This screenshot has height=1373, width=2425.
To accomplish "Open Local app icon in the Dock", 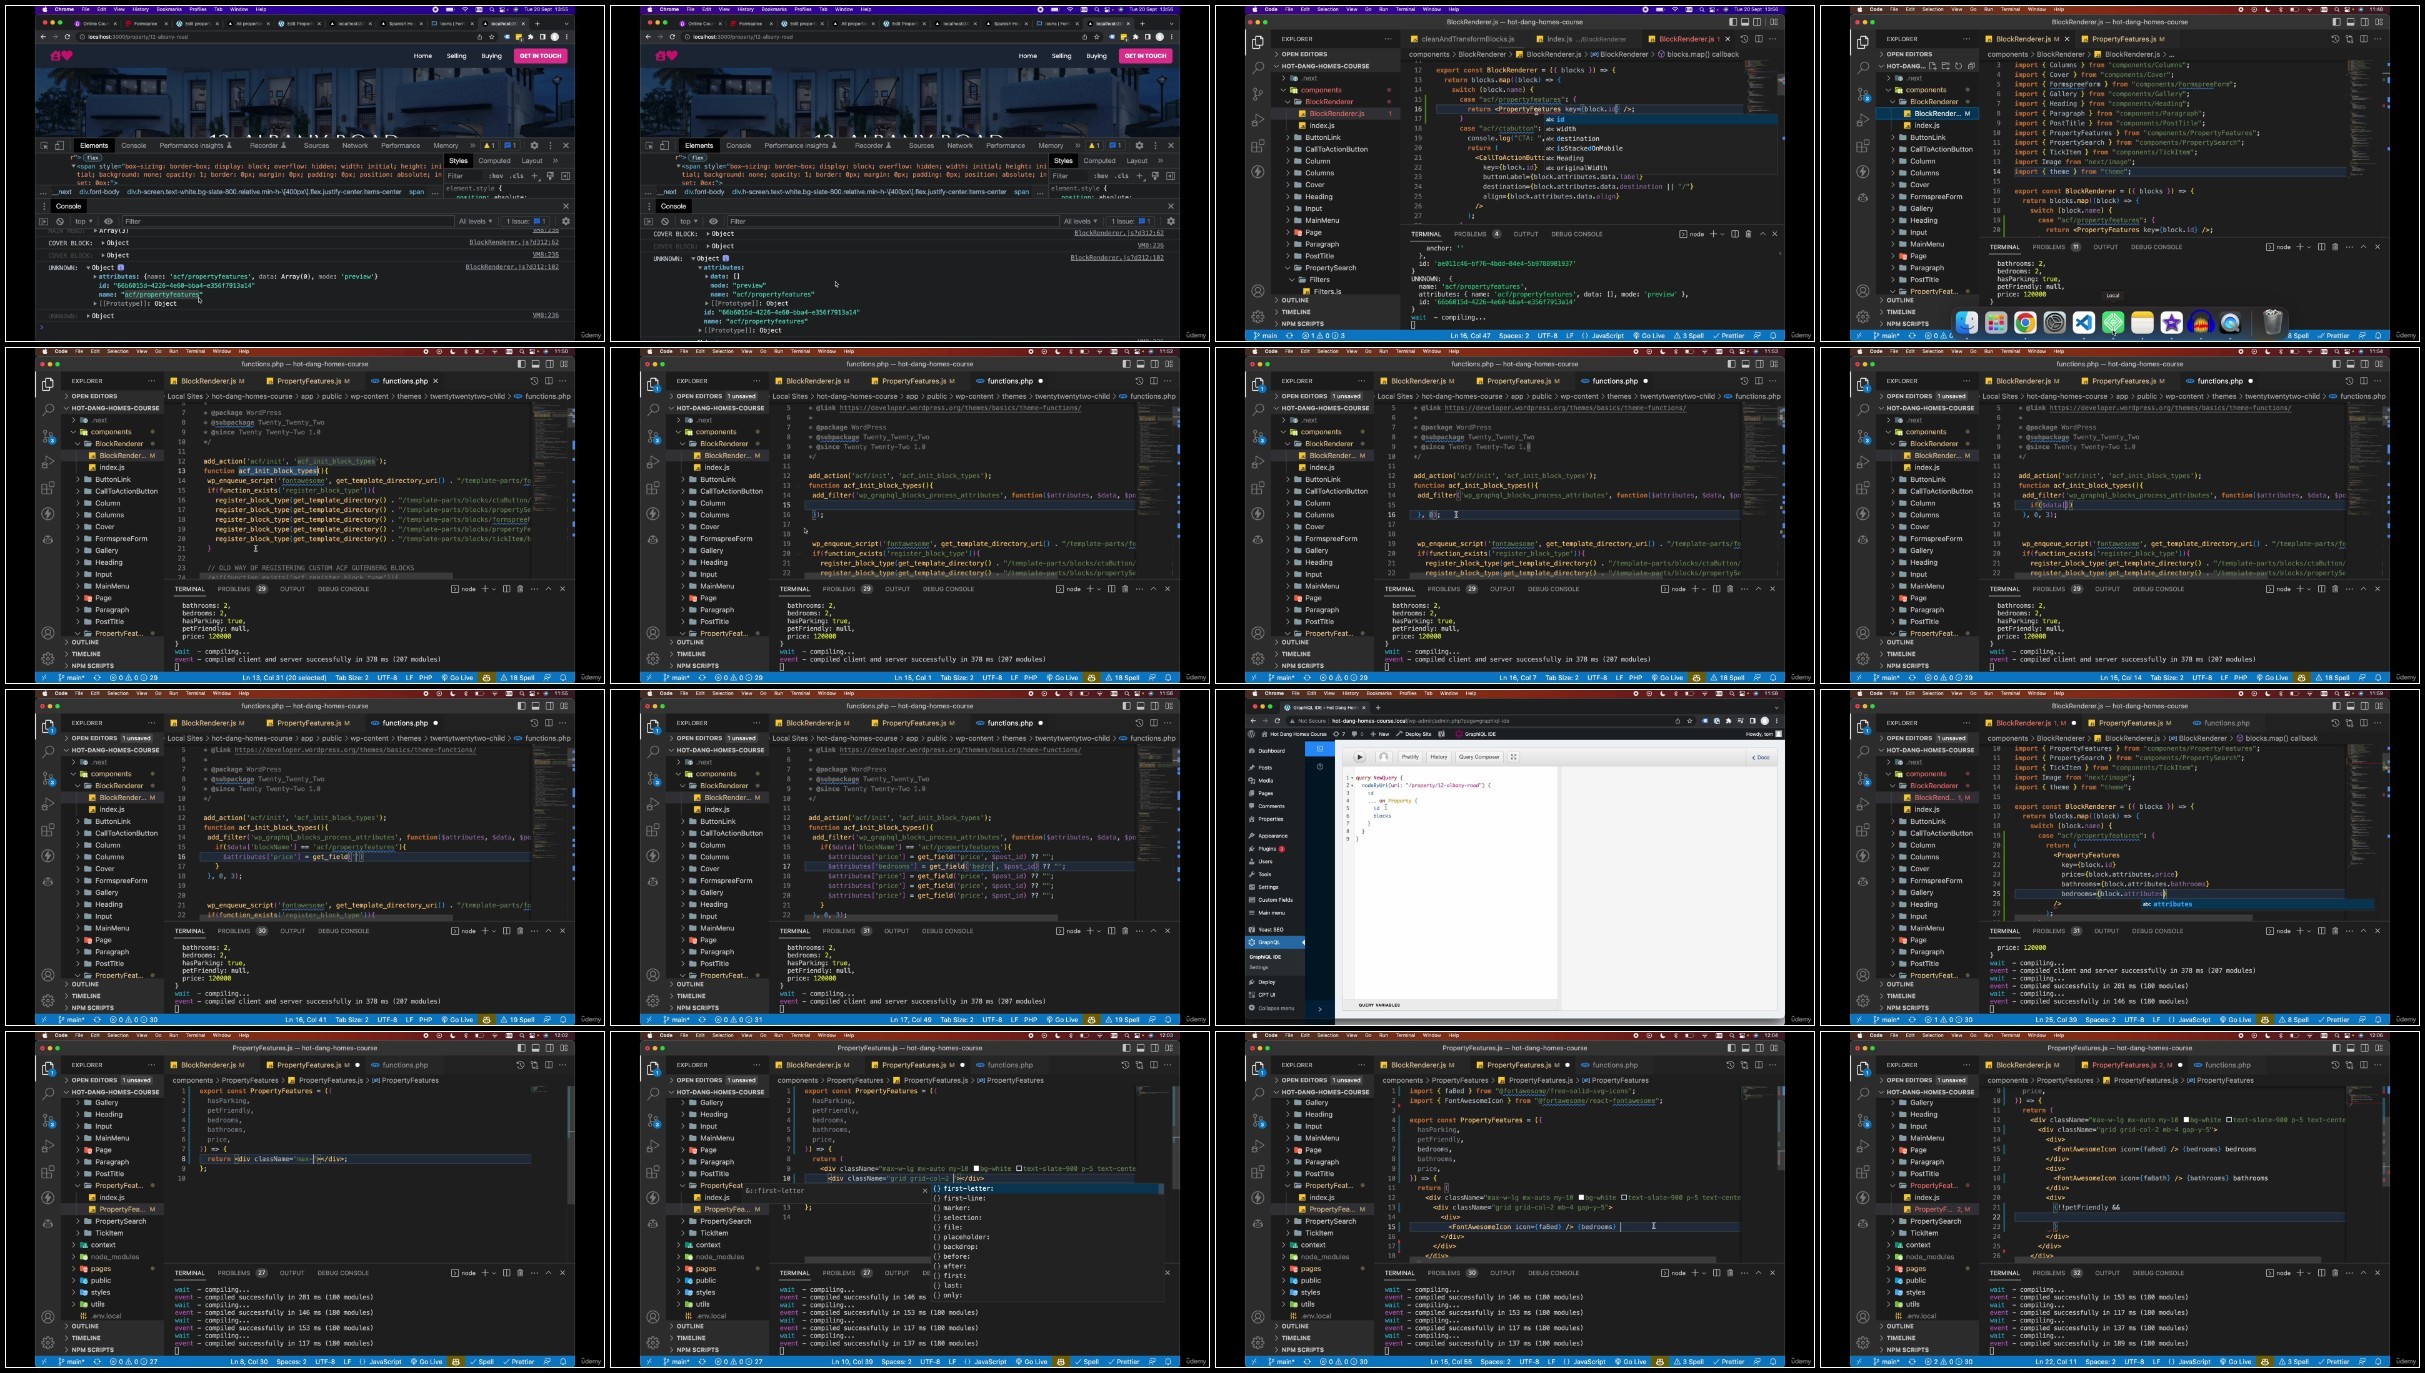I will (x=2113, y=322).
